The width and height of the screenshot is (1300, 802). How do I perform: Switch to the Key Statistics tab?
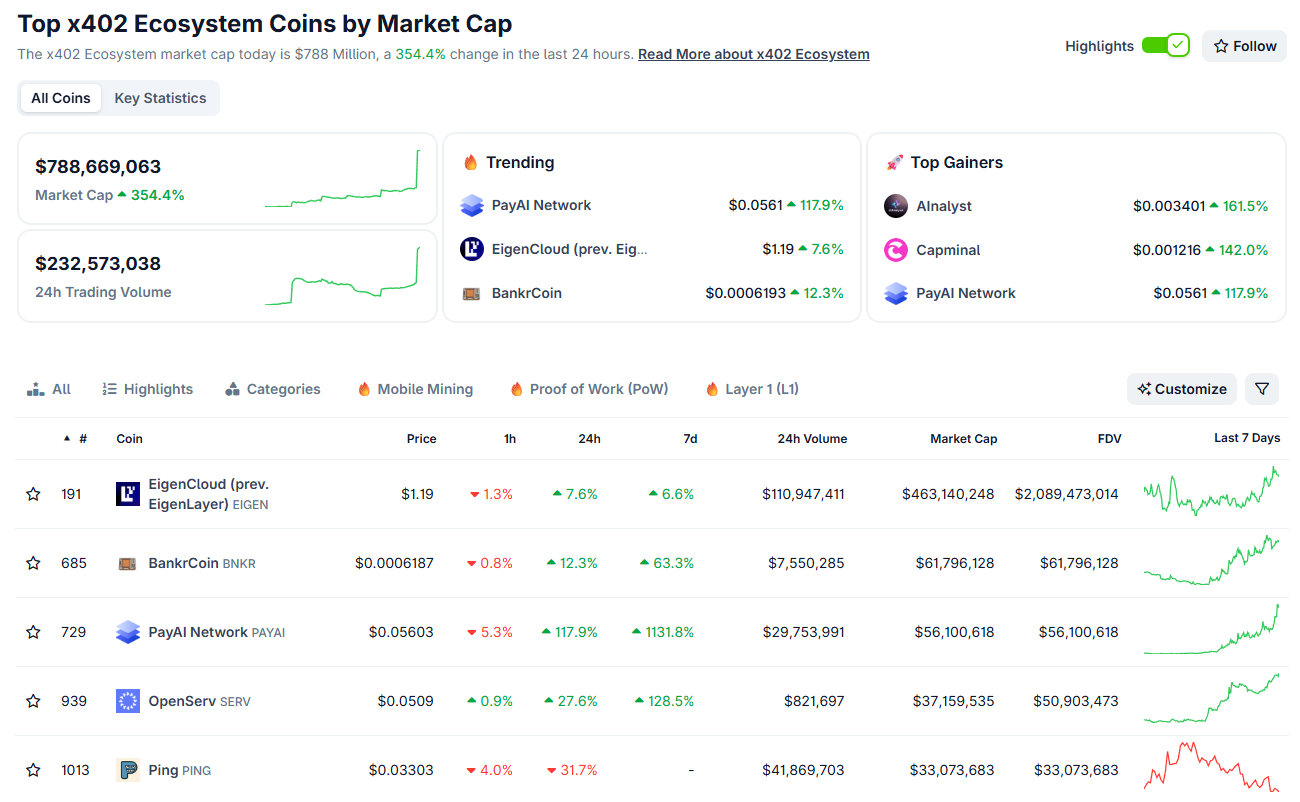click(x=160, y=97)
